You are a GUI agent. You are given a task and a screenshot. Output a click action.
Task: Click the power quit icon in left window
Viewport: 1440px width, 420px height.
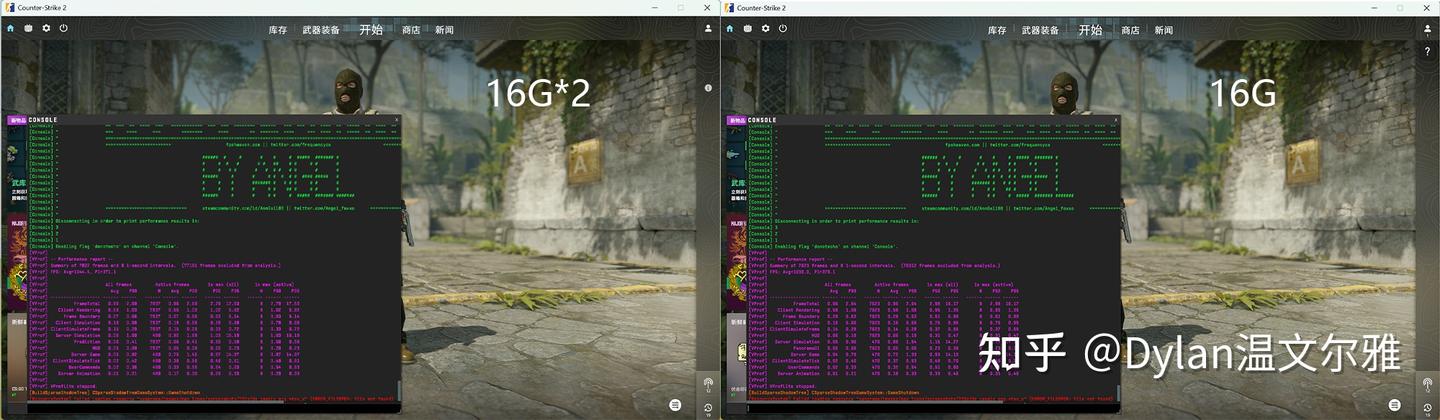click(x=64, y=28)
